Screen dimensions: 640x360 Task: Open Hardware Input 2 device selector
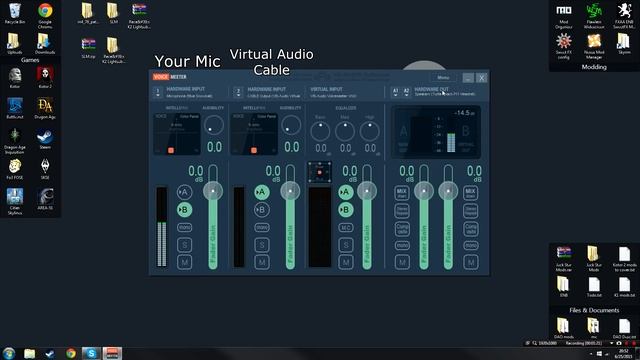click(x=238, y=92)
